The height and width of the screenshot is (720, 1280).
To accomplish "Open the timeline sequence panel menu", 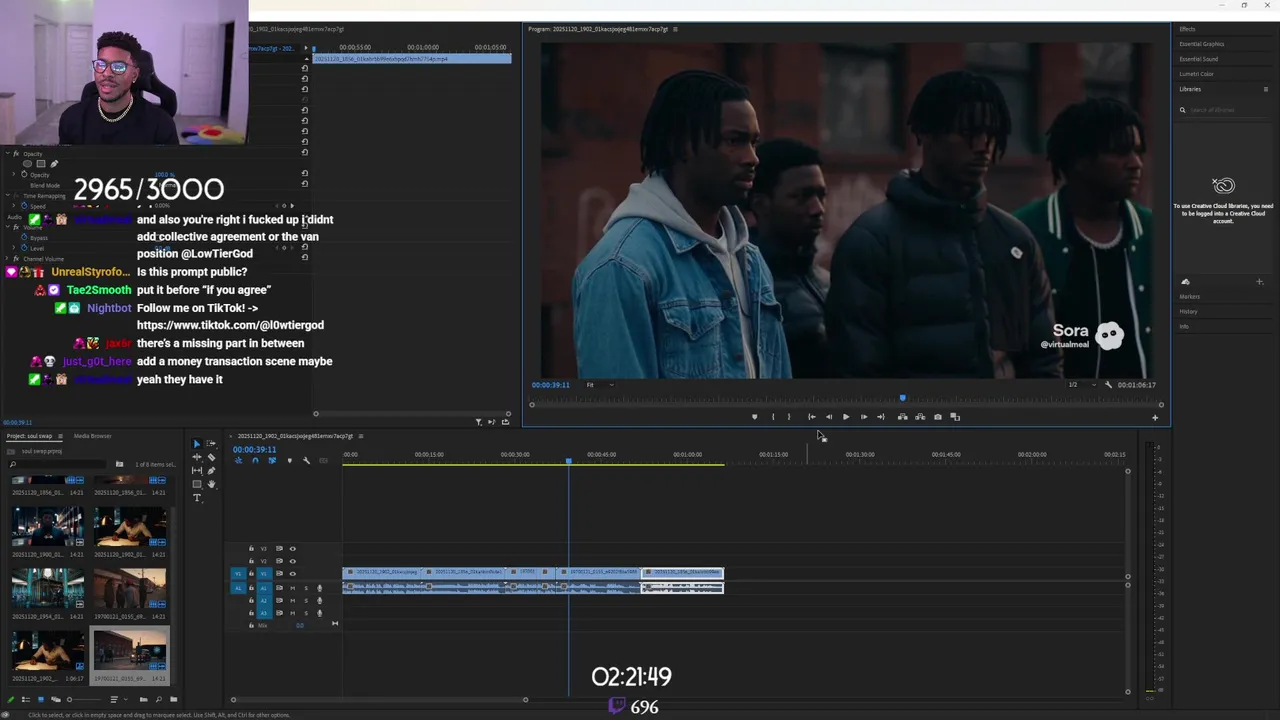I will 361,436.
